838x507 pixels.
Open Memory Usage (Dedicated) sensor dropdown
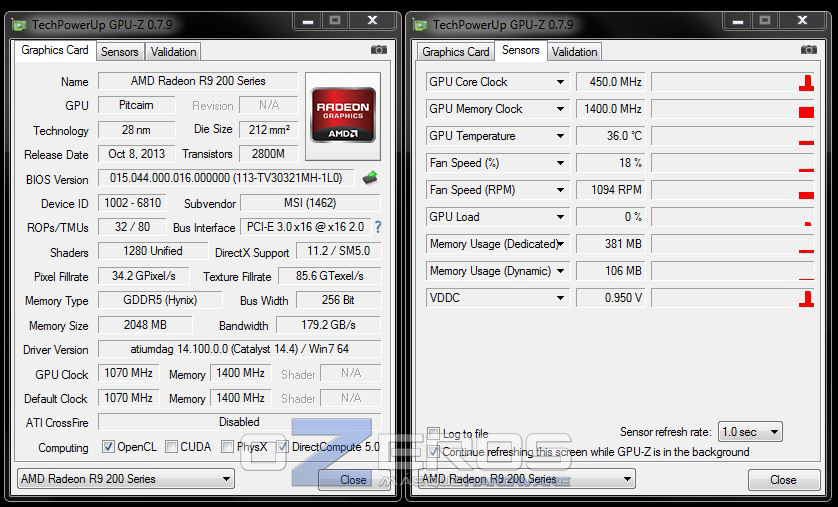560,244
